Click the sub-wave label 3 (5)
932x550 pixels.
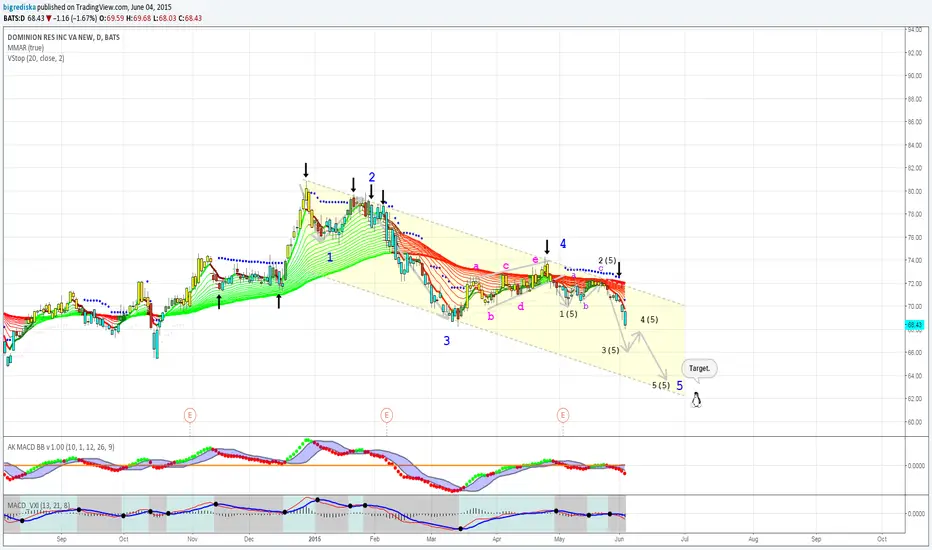[610, 350]
